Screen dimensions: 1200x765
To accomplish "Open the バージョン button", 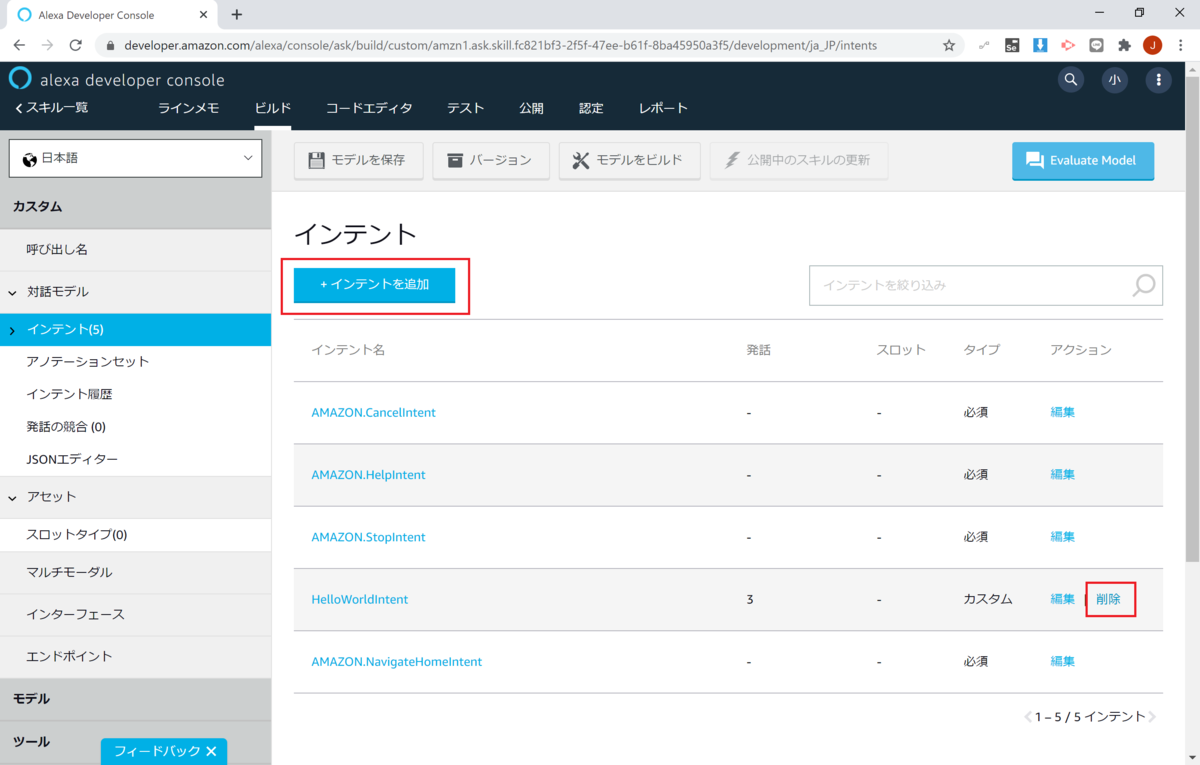I will 490,160.
